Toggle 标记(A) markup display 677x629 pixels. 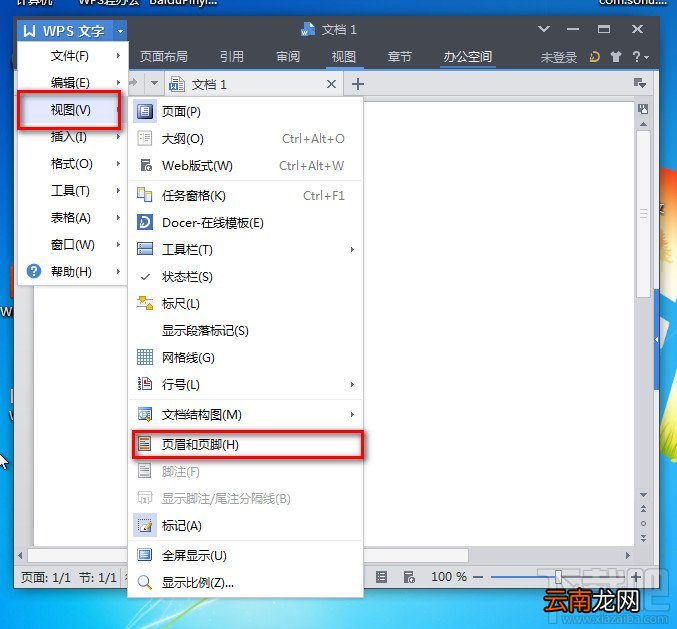coord(245,525)
